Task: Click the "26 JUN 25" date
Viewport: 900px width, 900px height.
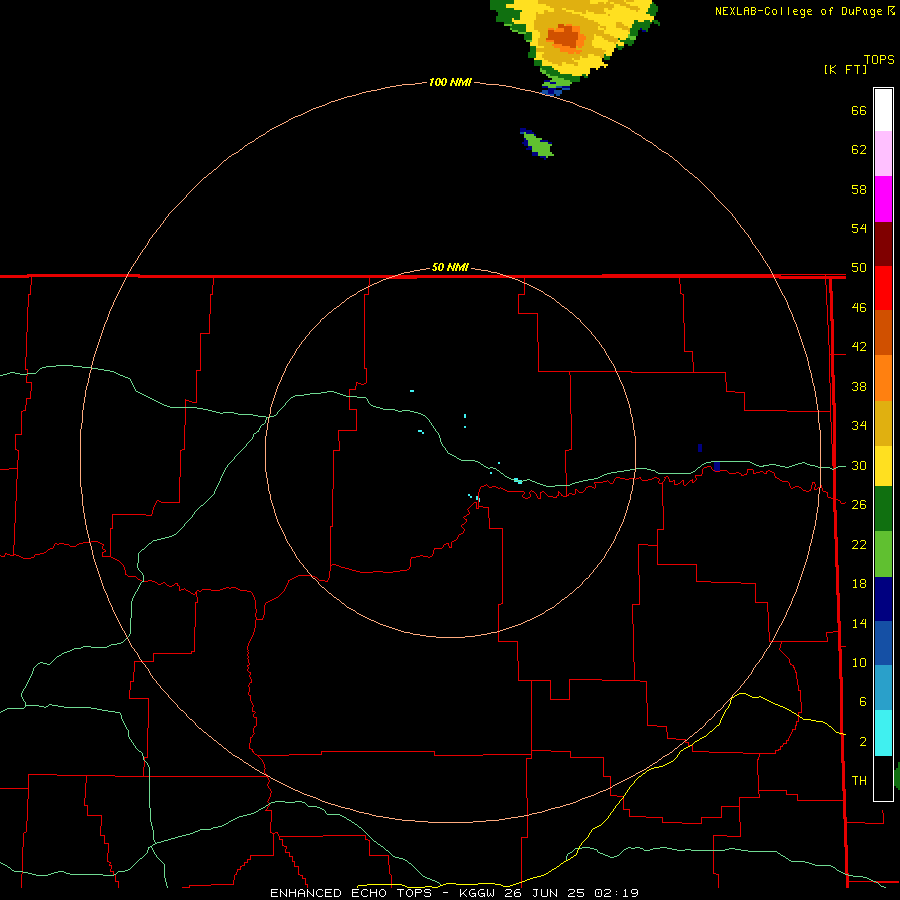Action: 546,893
